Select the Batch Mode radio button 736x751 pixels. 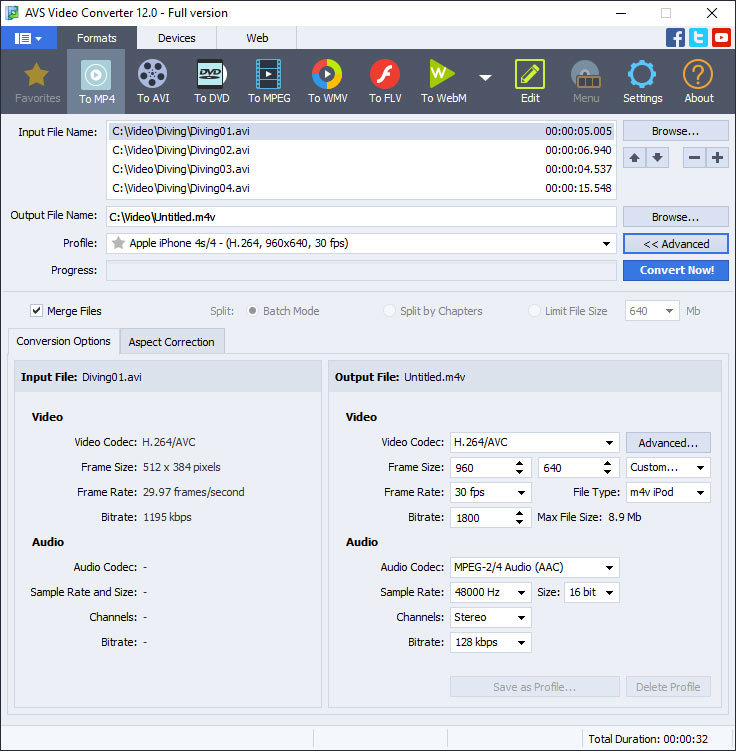pyautogui.click(x=252, y=311)
